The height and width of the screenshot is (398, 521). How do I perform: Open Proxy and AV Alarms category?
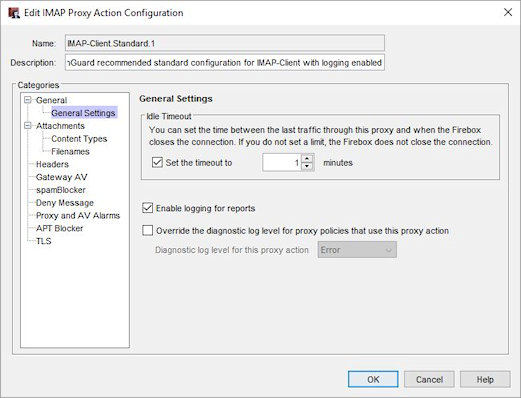[78, 215]
